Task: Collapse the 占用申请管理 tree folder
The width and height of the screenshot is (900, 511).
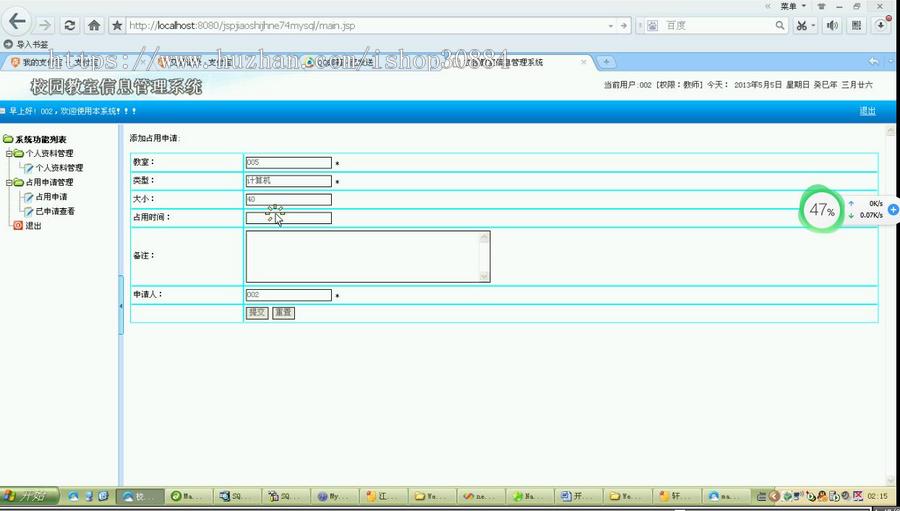Action: pyautogui.click(x=8, y=183)
